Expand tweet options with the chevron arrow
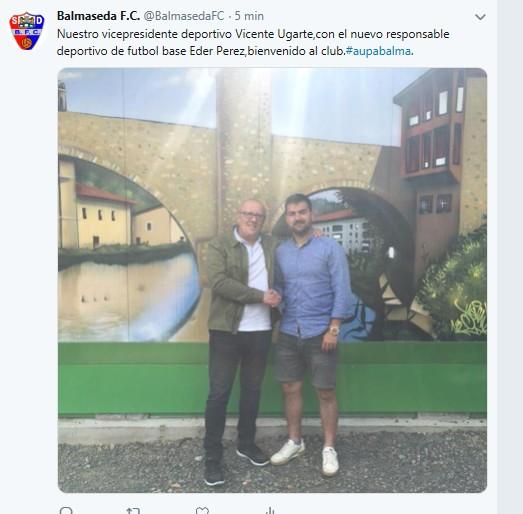Image resolution: width=523 pixels, height=514 pixels. 480,17
